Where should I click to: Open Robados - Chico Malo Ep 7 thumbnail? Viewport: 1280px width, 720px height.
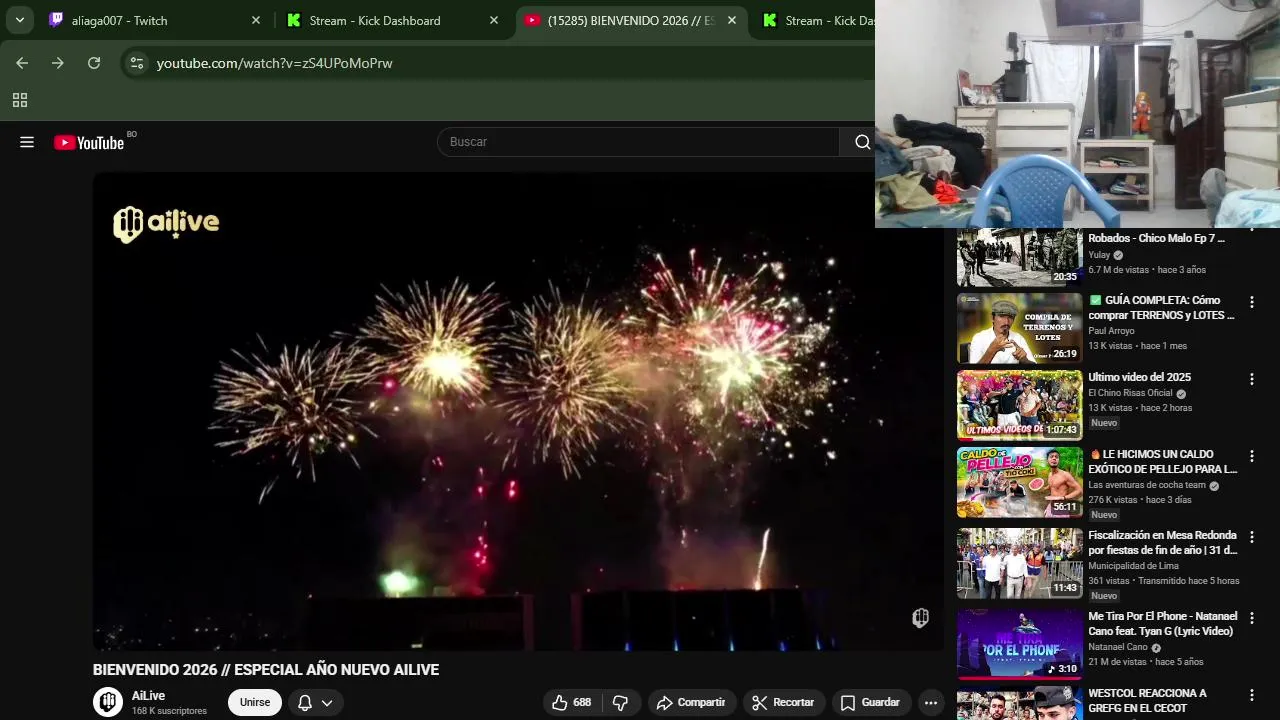(x=1019, y=258)
